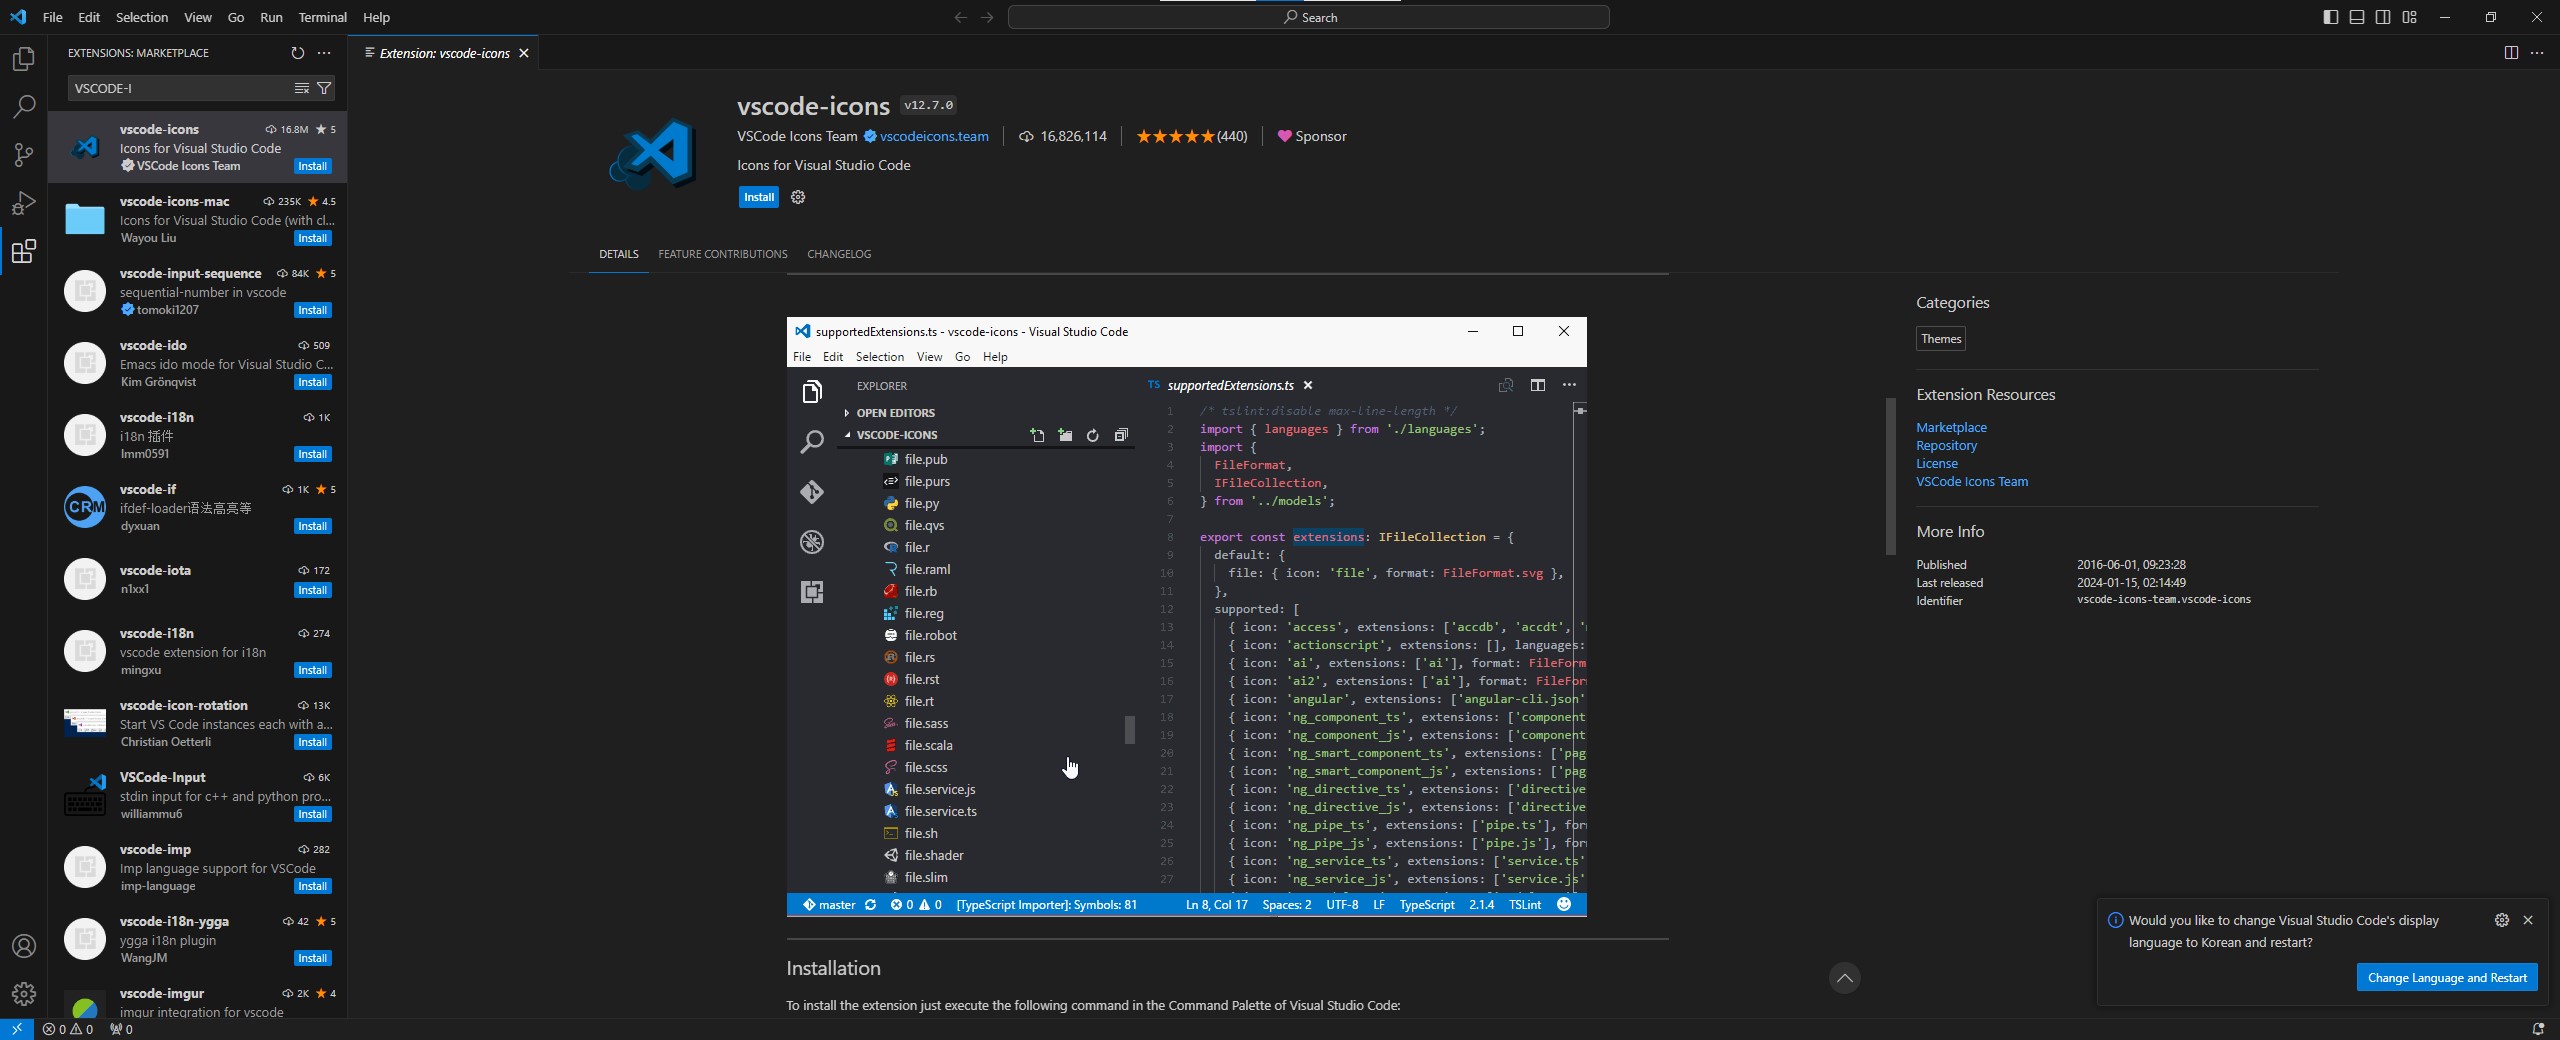The height and width of the screenshot is (1040, 2560).
Task: Refresh the extensions marketplace list
Action: point(297,53)
